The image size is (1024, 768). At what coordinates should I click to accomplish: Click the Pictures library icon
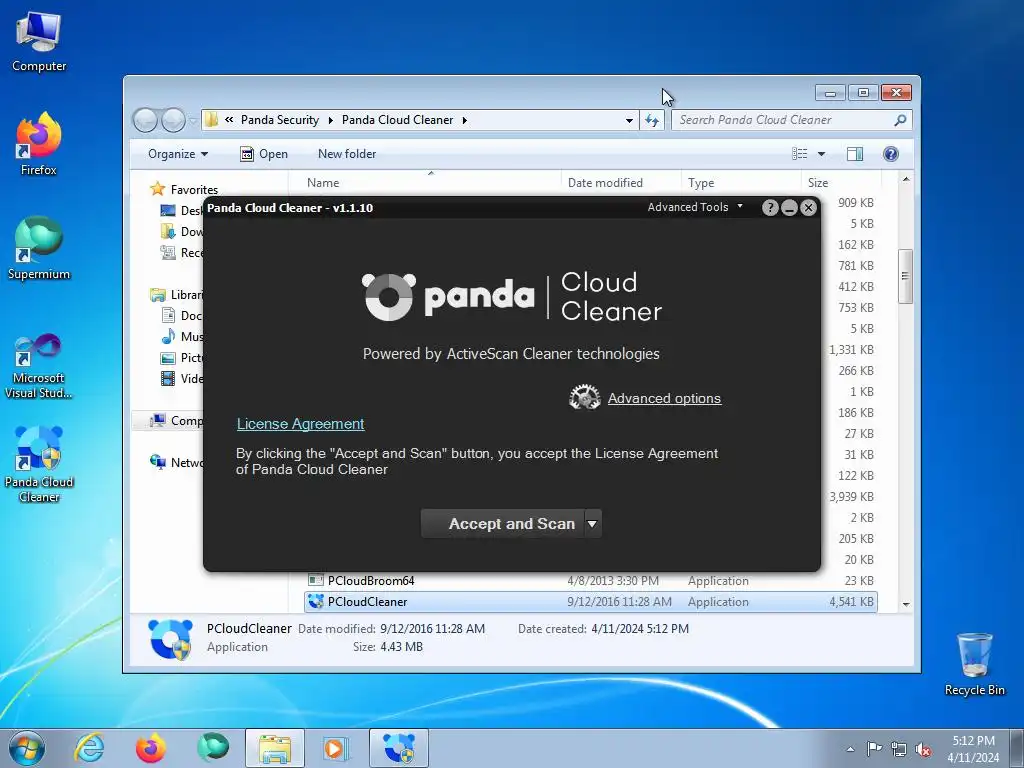168,358
